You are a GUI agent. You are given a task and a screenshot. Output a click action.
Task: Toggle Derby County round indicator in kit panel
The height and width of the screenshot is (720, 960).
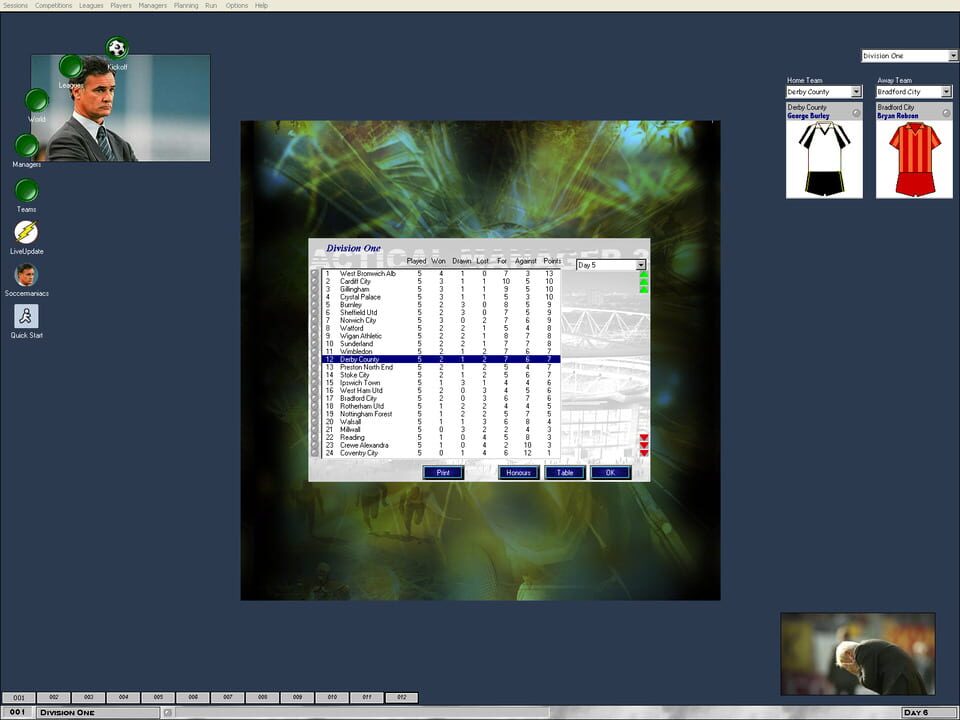tap(856, 113)
